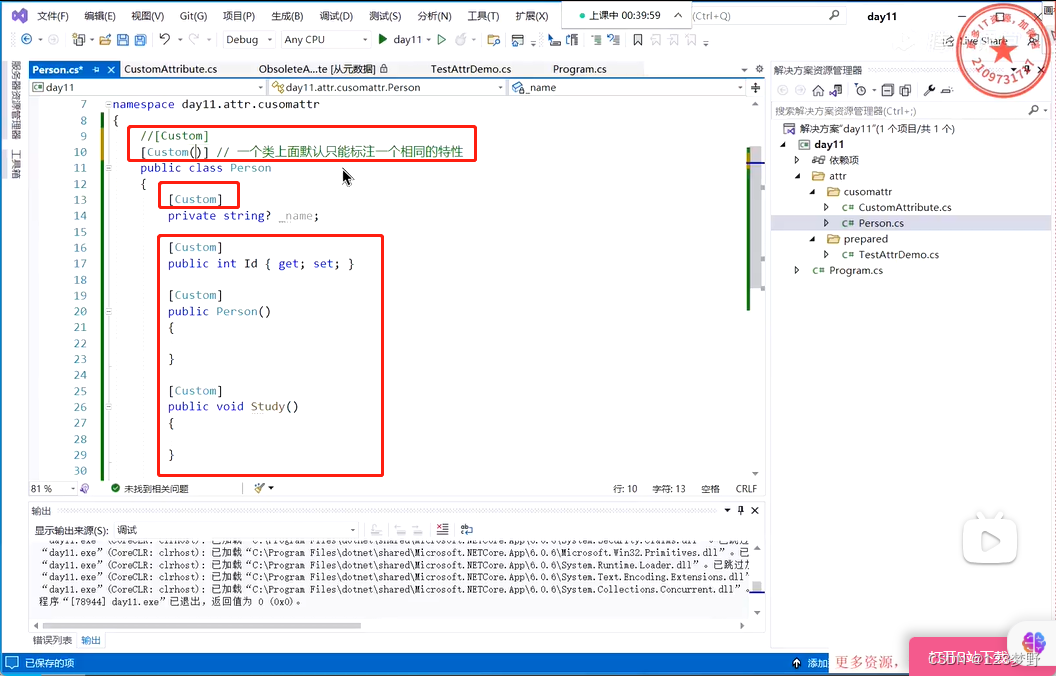Collapse the Person class outline toggle on line 11

tap(108, 168)
